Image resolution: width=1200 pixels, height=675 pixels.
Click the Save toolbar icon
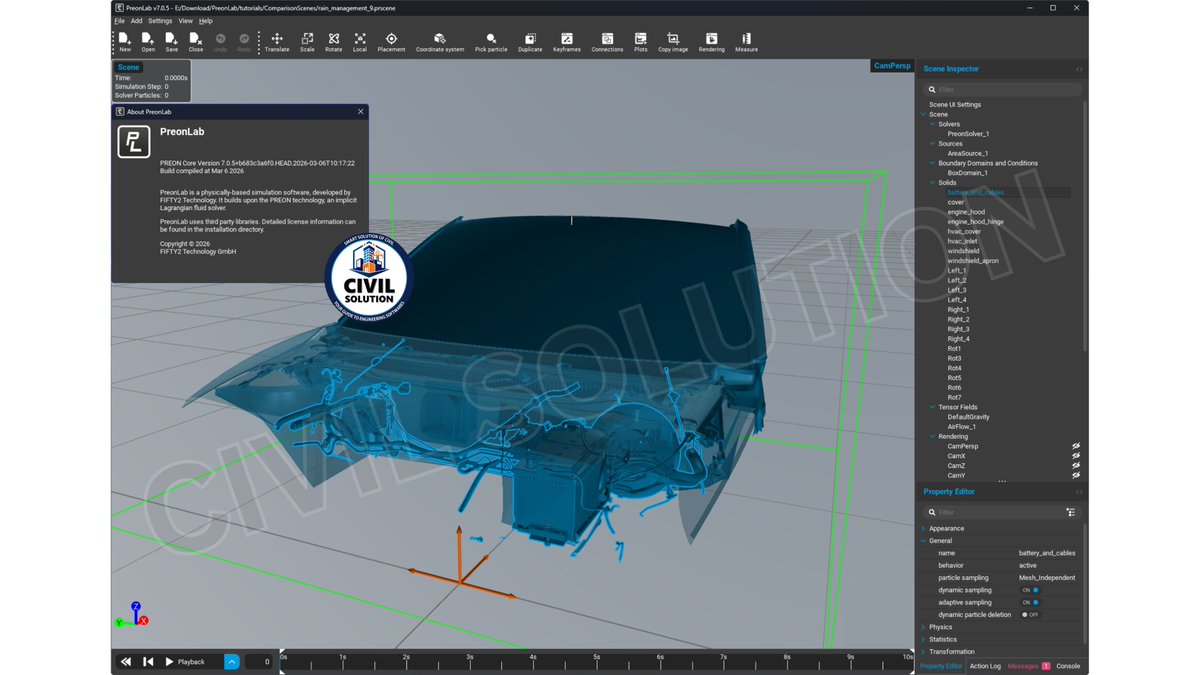(x=172, y=42)
